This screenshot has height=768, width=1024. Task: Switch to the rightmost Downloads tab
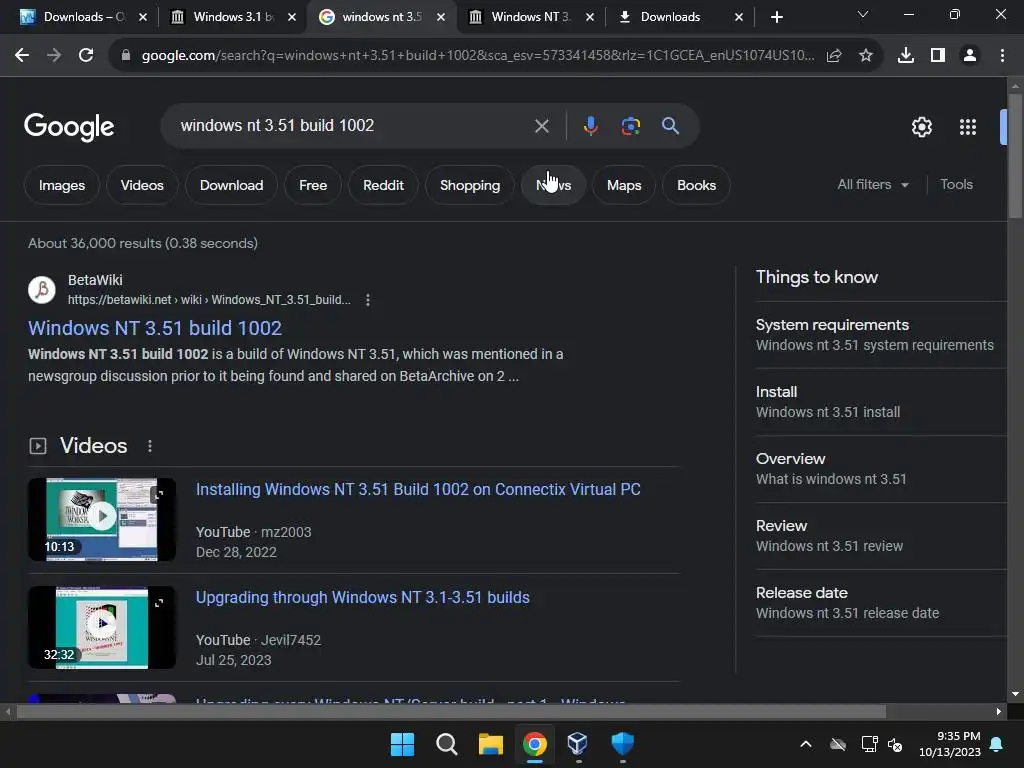[x=679, y=17]
